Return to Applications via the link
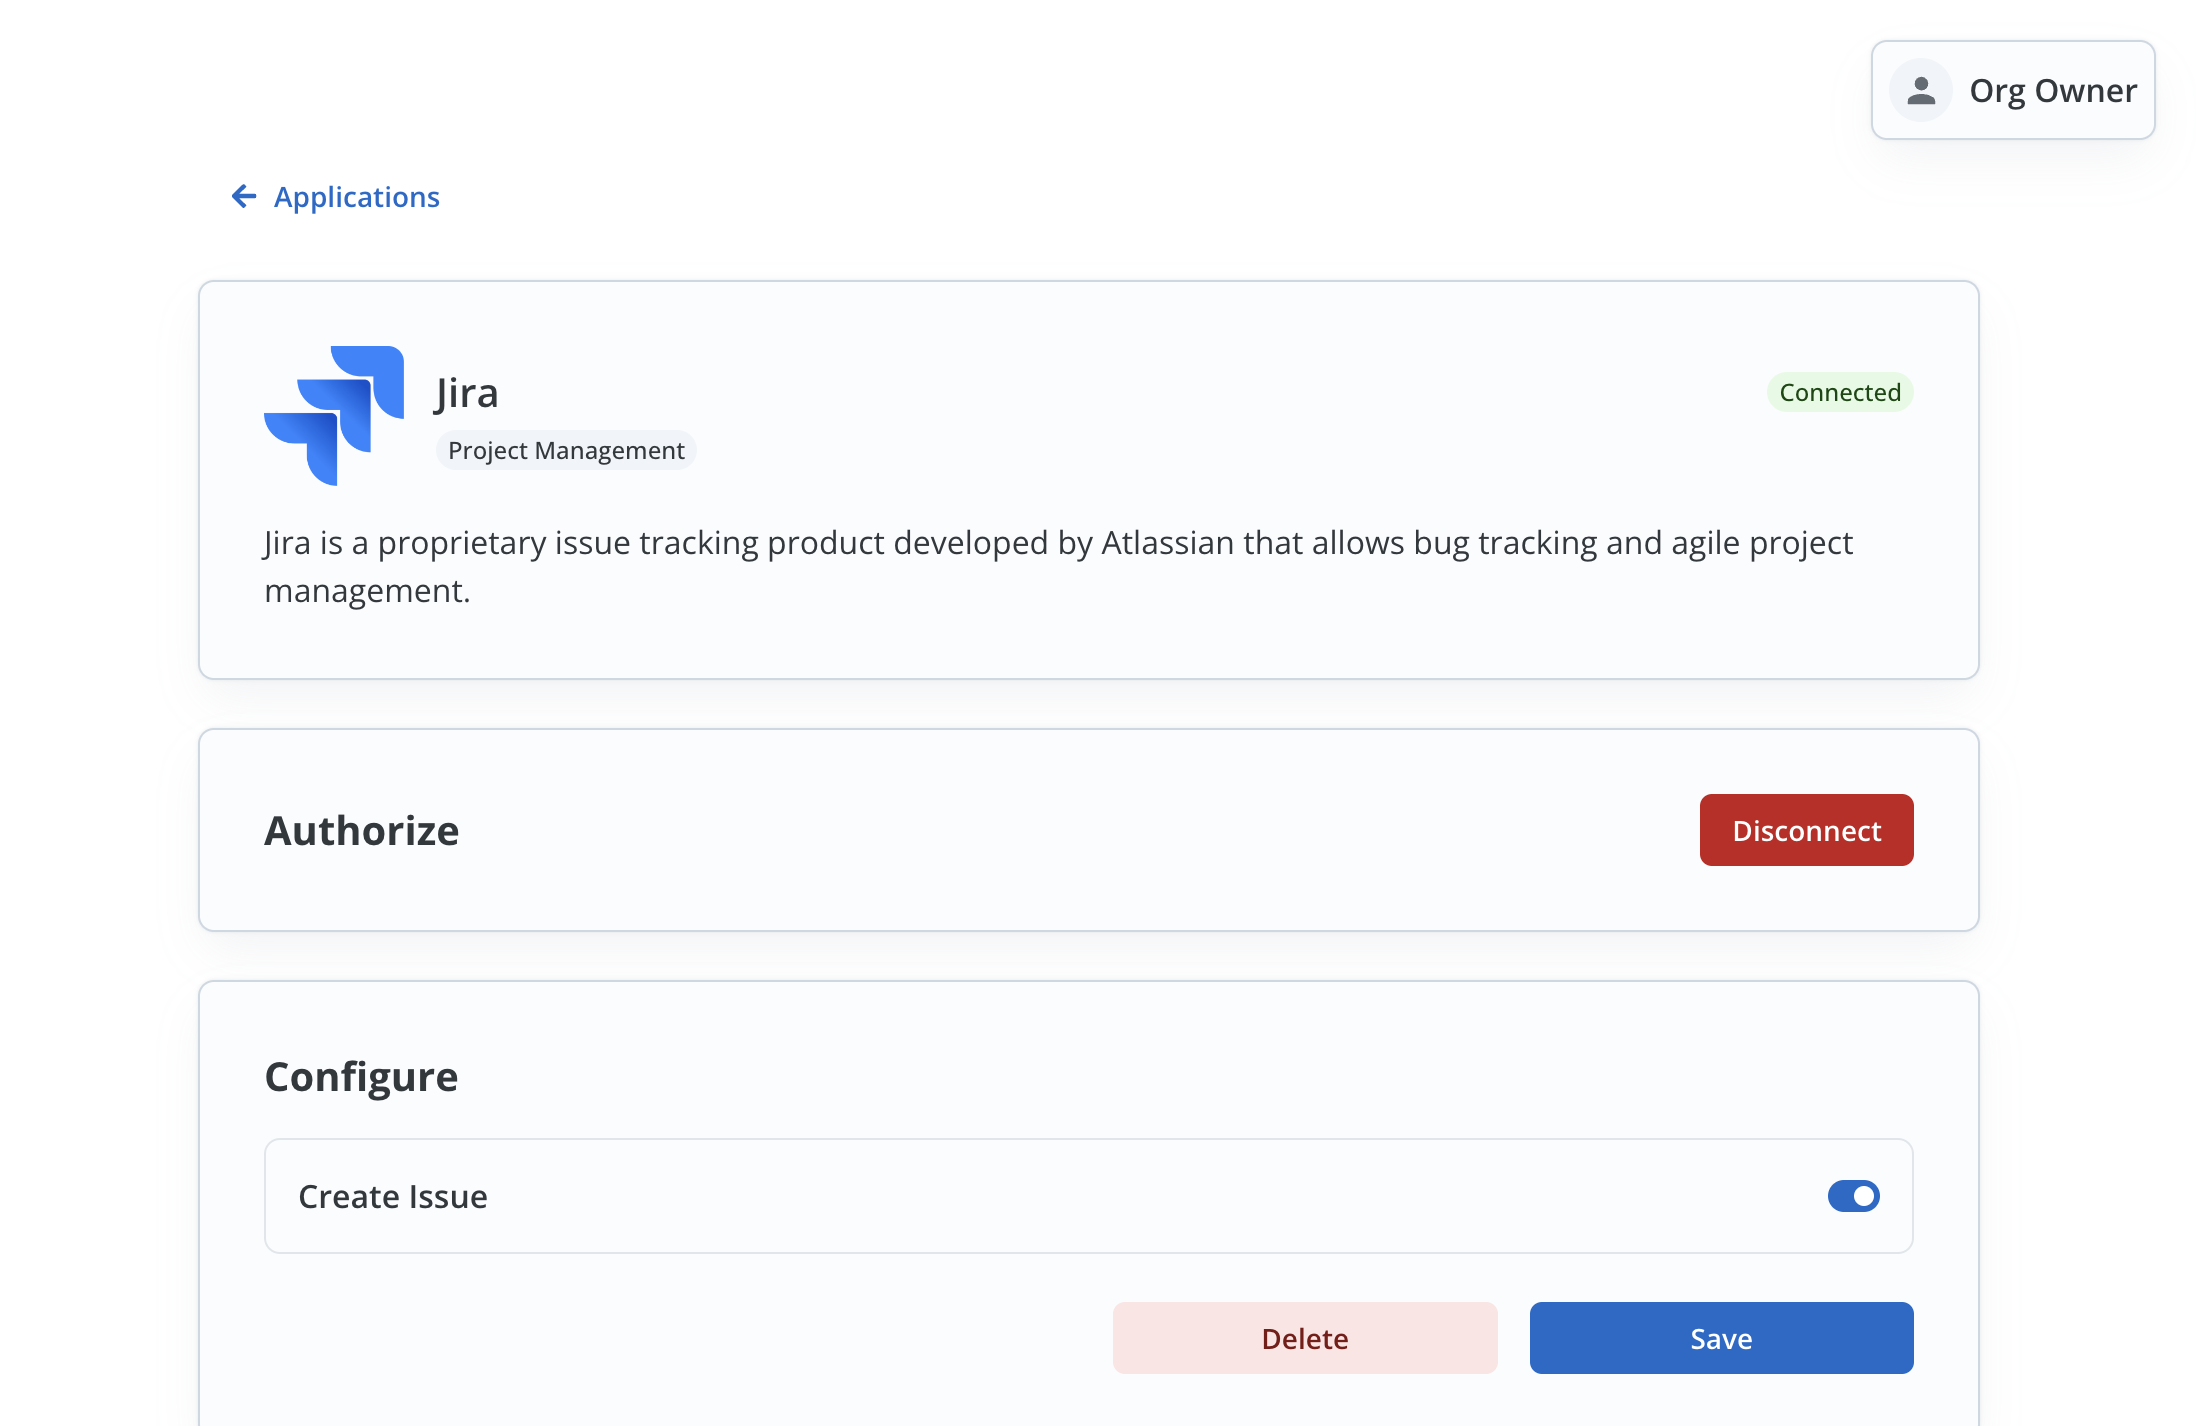The width and height of the screenshot is (2196, 1426). coord(356,197)
